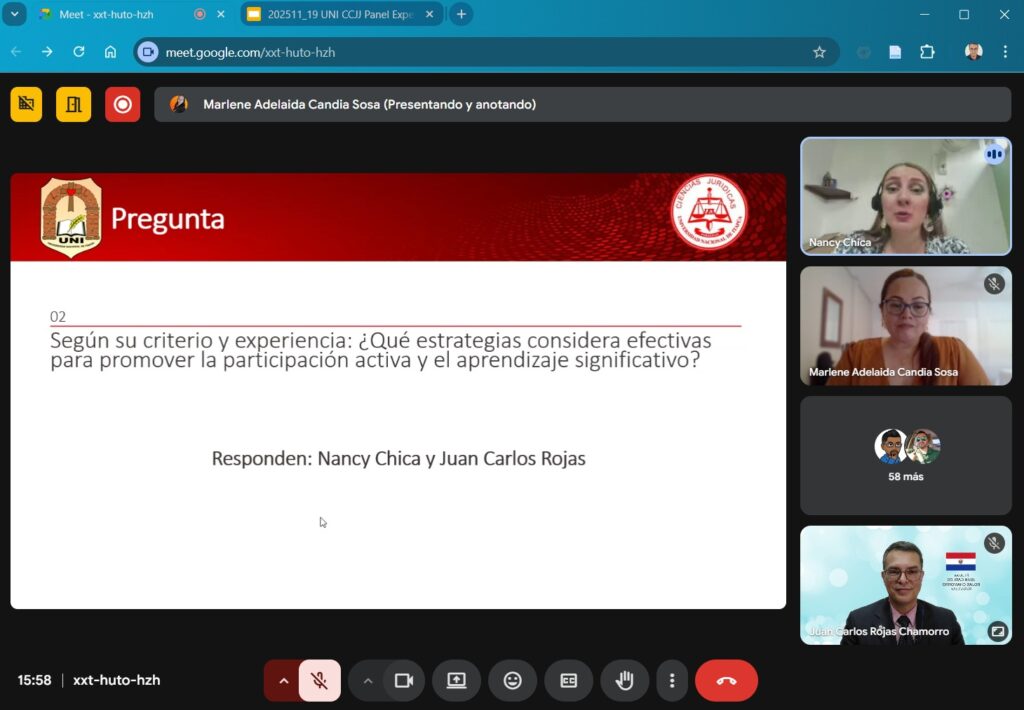Toggle the camera on or off
Image resolution: width=1024 pixels, height=710 pixels.
(404, 681)
